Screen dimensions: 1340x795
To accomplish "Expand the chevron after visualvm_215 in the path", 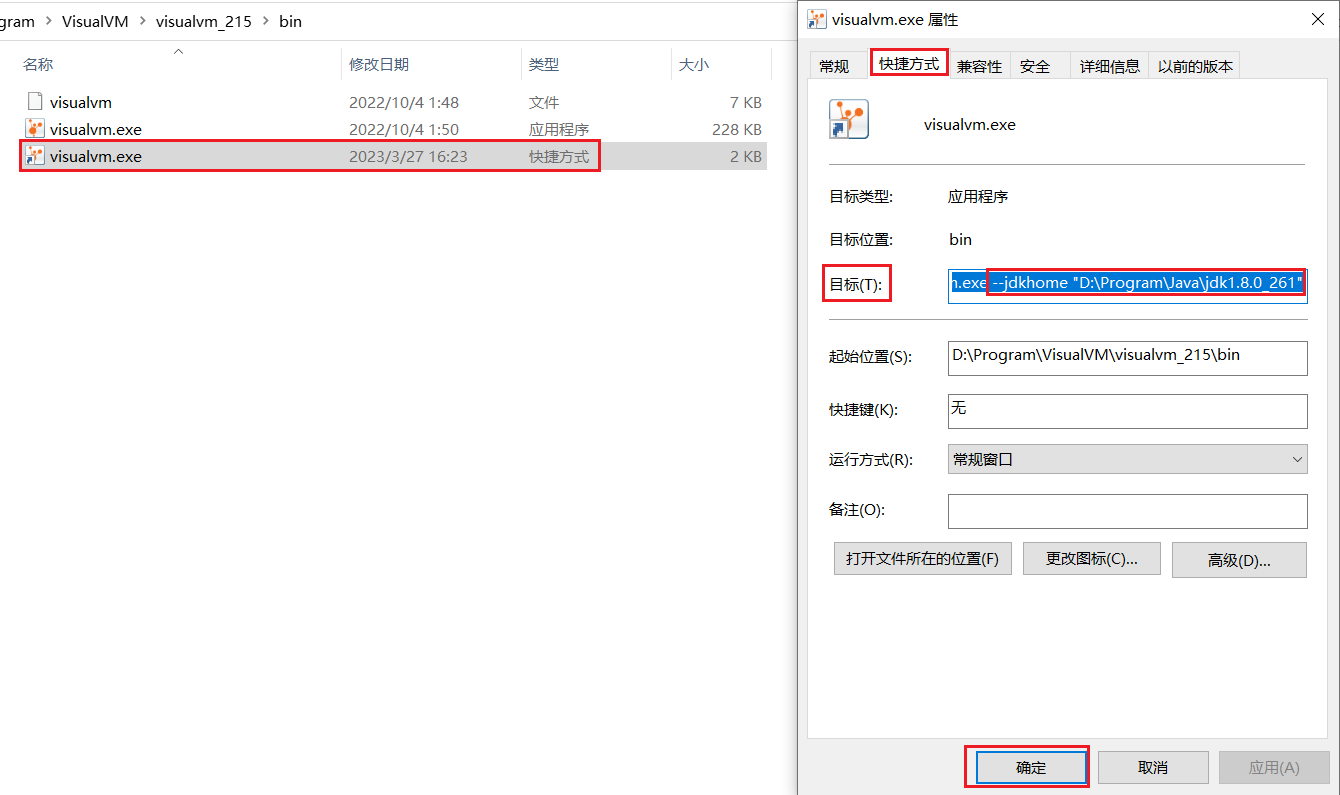I will (265, 21).
